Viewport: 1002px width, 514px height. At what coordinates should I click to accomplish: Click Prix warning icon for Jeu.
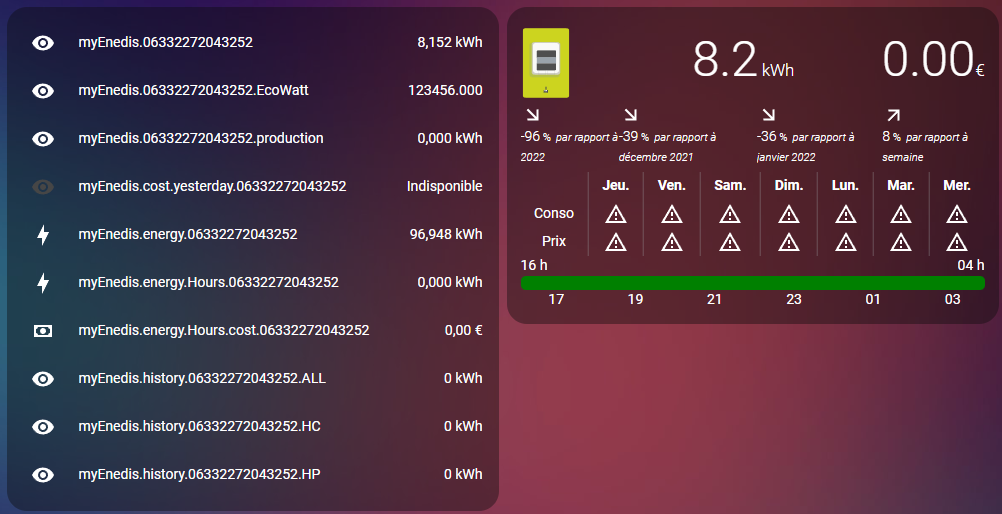[x=615, y=242]
